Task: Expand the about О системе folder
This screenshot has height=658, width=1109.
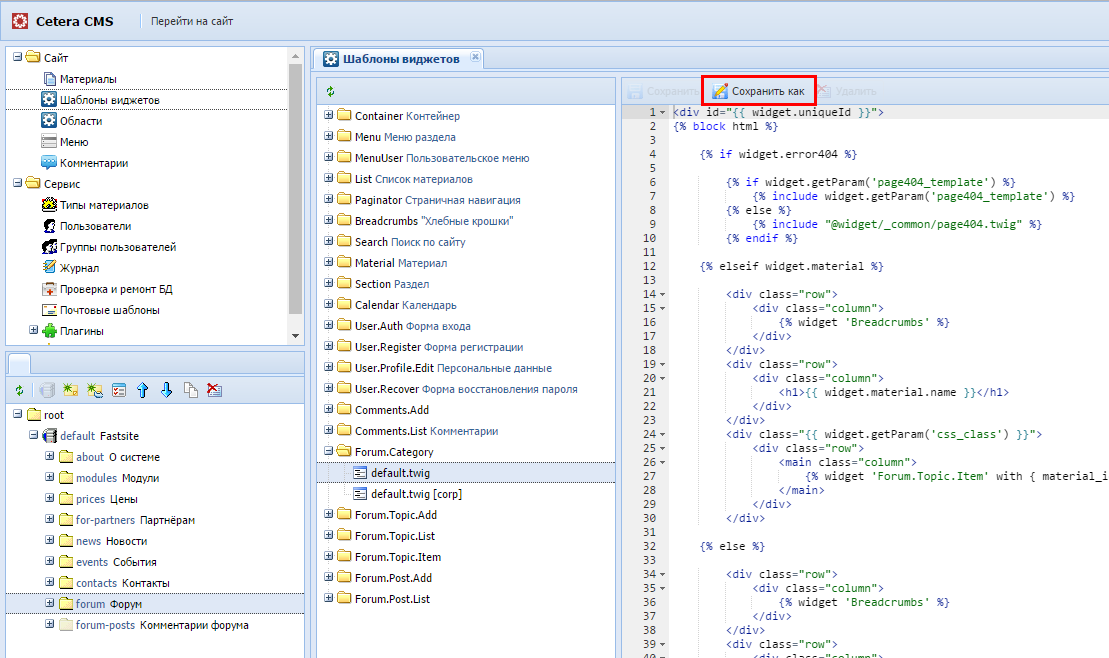Action: click(x=50, y=456)
